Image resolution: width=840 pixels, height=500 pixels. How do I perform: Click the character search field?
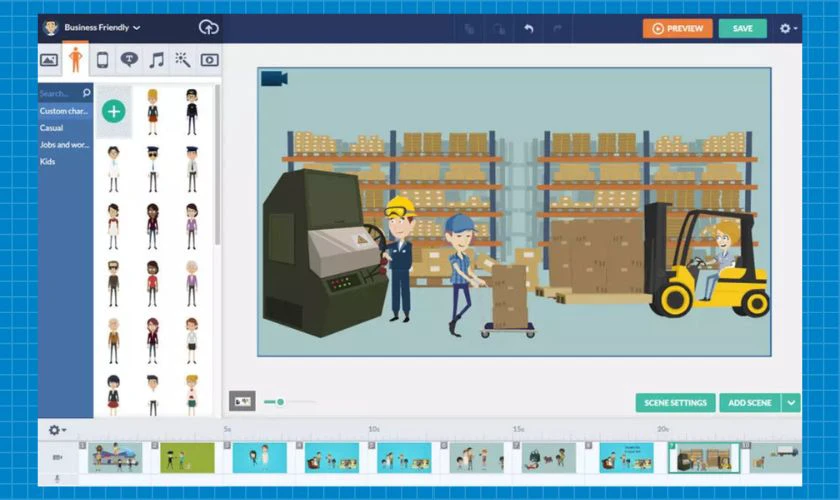click(59, 93)
